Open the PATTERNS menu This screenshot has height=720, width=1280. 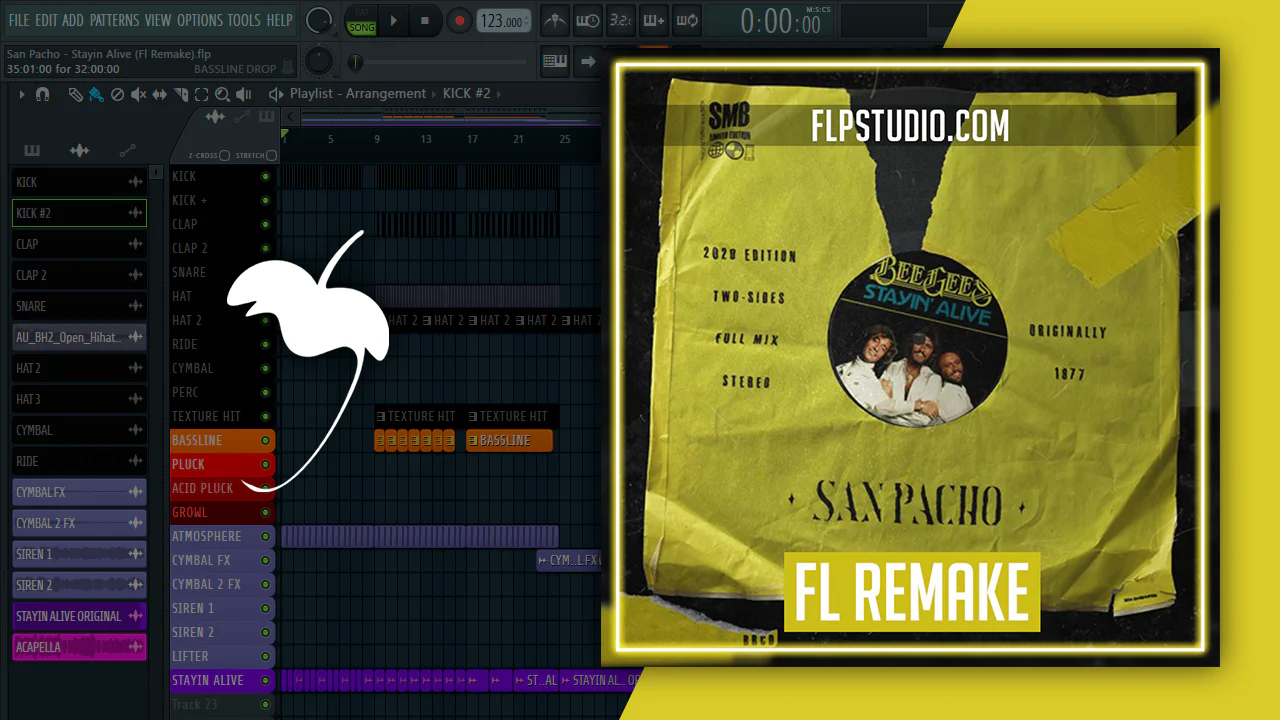click(x=114, y=20)
